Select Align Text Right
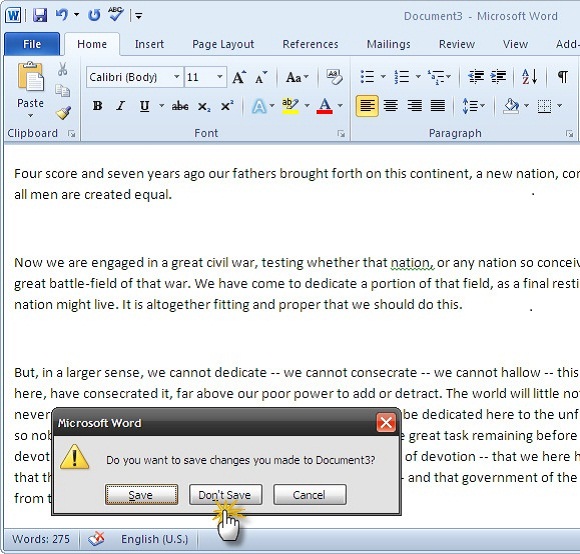 pyautogui.click(x=414, y=106)
